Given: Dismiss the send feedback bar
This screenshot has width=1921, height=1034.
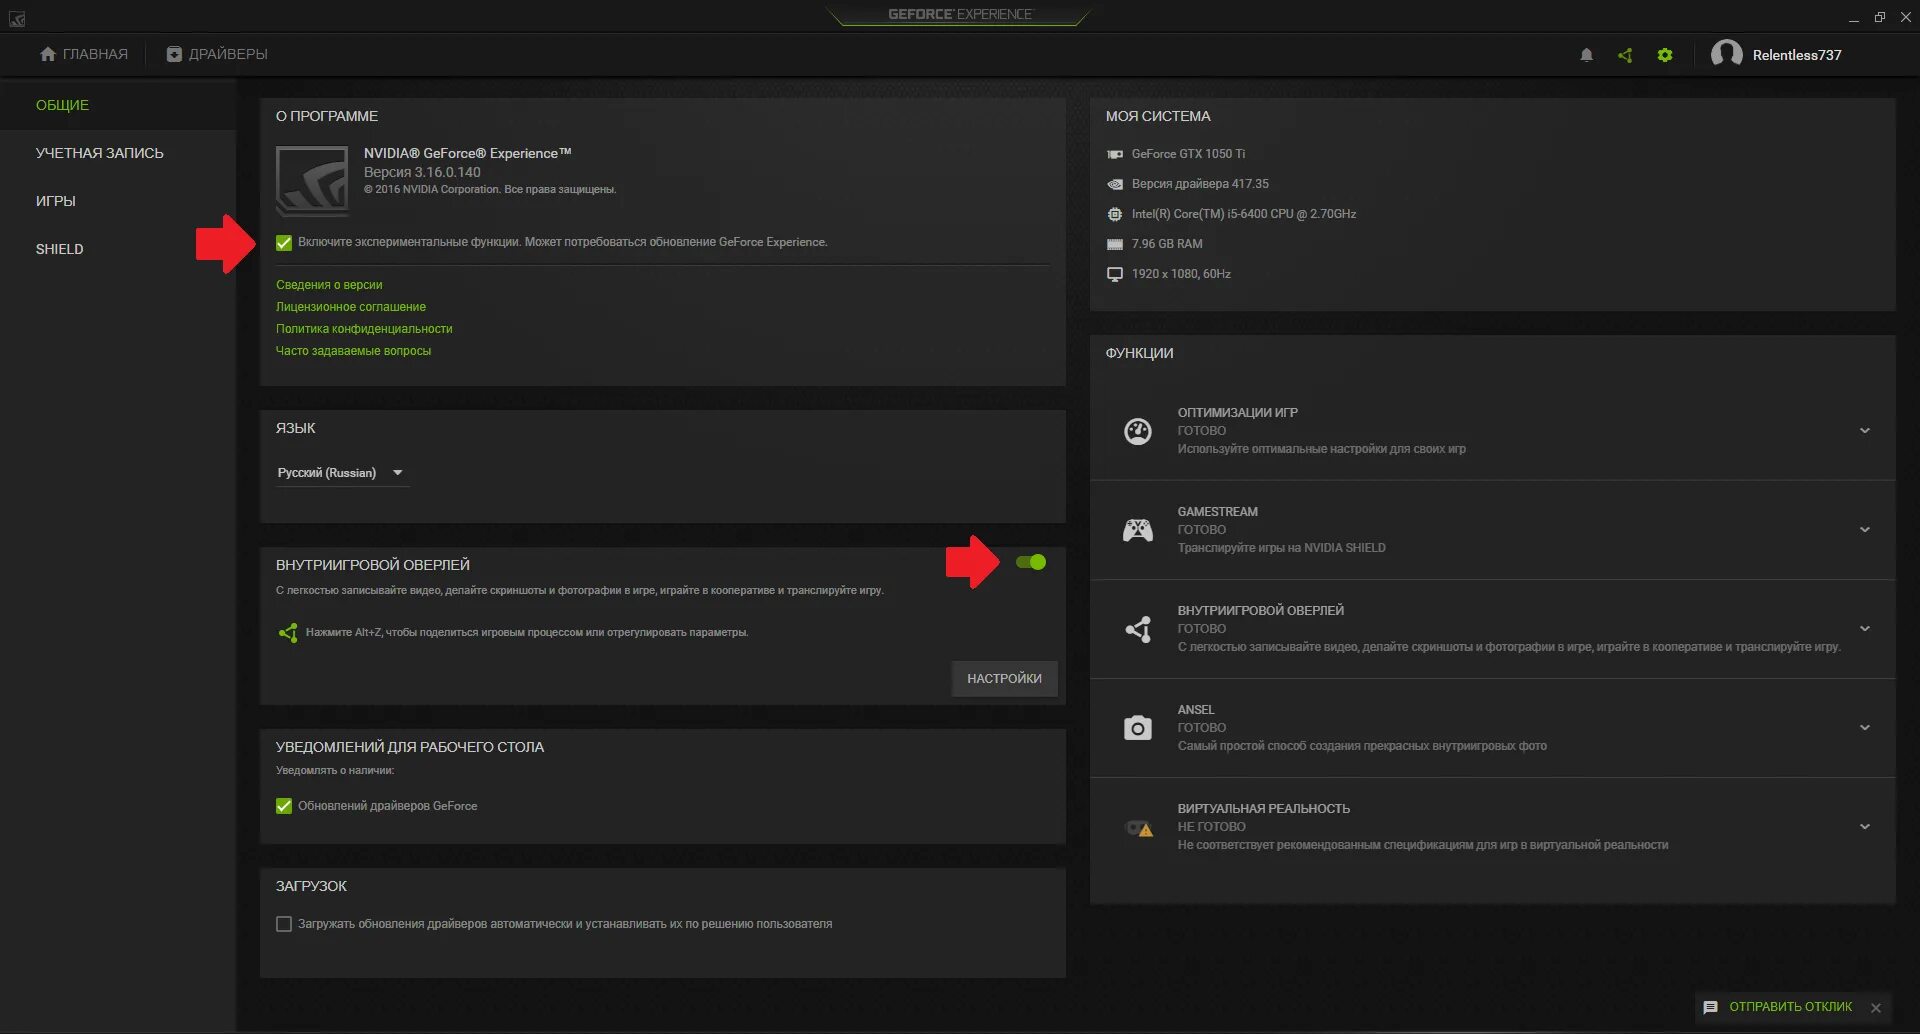Looking at the screenshot, I should [x=1876, y=1008].
